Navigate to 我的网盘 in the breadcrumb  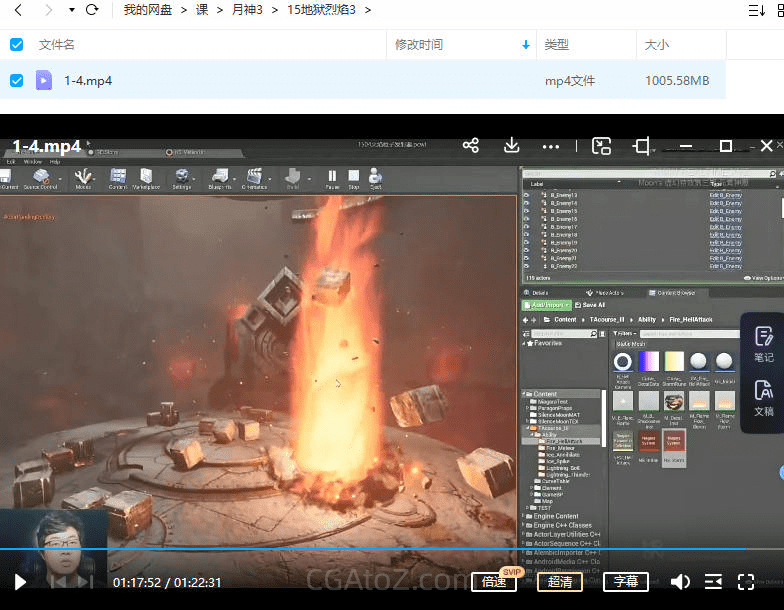(147, 10)
